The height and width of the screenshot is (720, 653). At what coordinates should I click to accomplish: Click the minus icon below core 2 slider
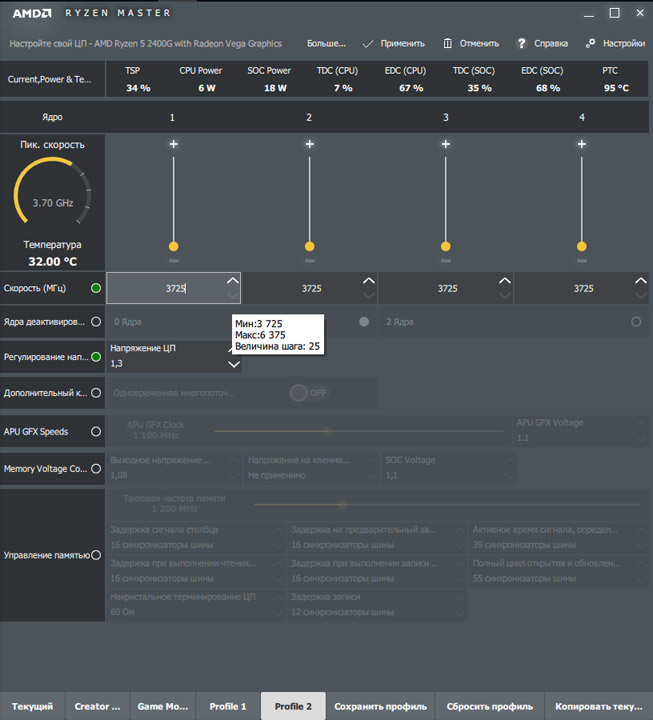point(309,260)
